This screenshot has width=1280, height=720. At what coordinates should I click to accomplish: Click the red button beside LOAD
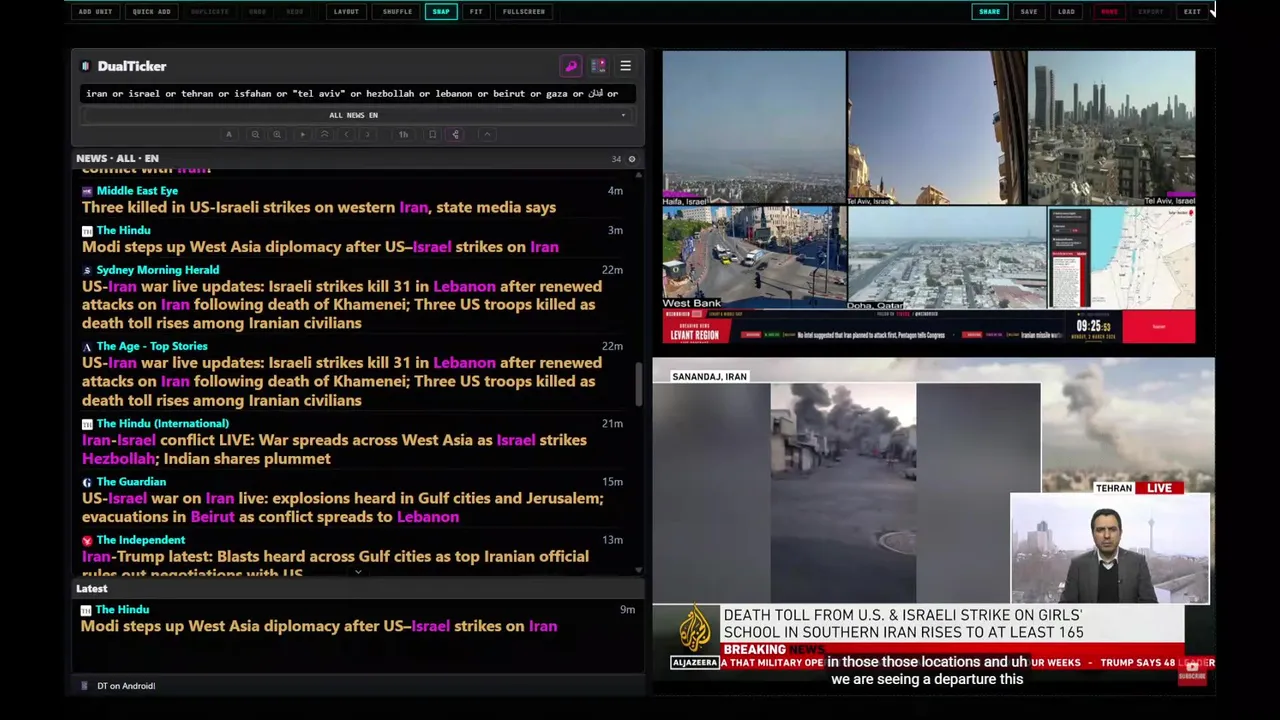1109,12
